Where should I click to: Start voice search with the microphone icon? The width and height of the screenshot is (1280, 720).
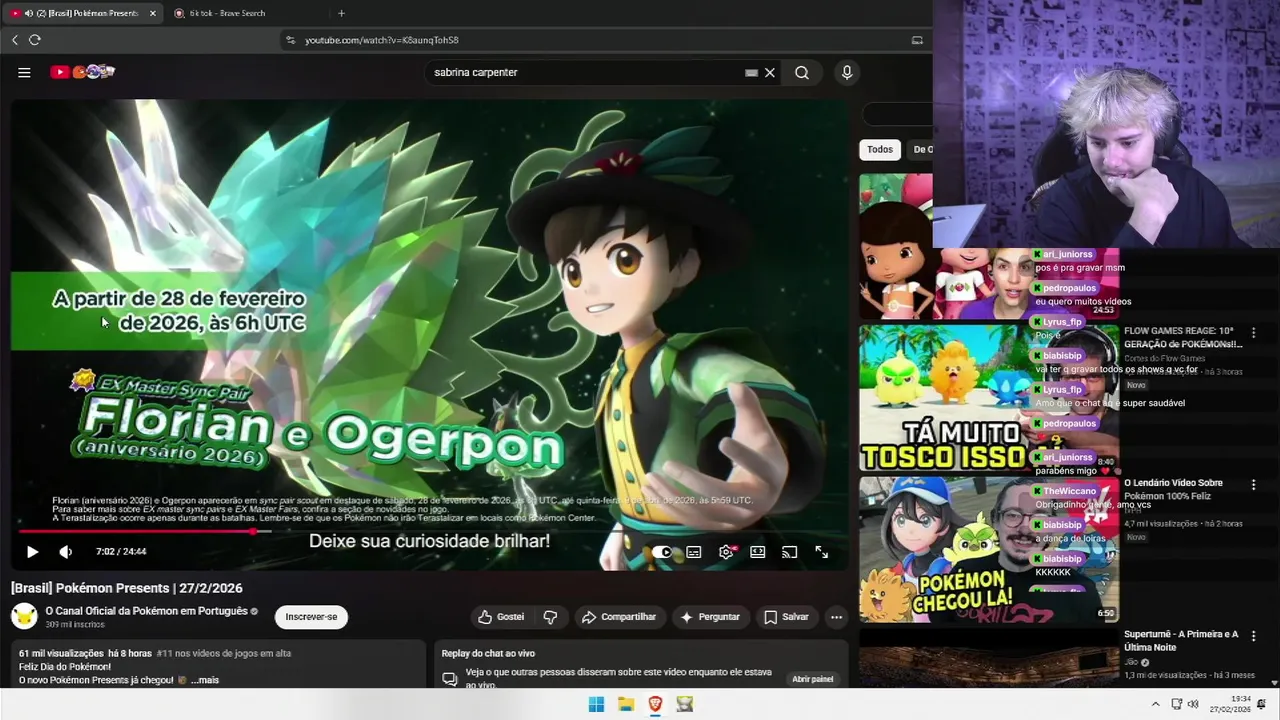pyautogui.click(x=847, y=72)
